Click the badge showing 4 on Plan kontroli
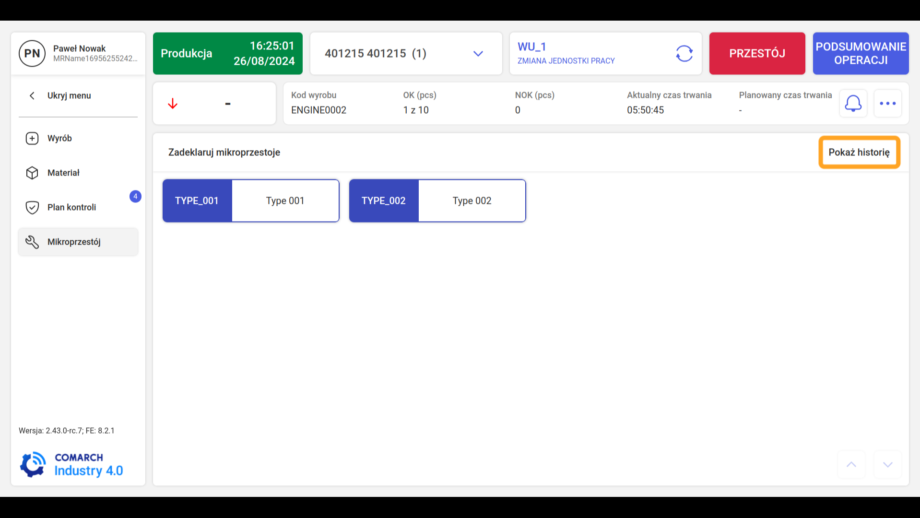Screen dimensions: 920x518 click(135, 196)
